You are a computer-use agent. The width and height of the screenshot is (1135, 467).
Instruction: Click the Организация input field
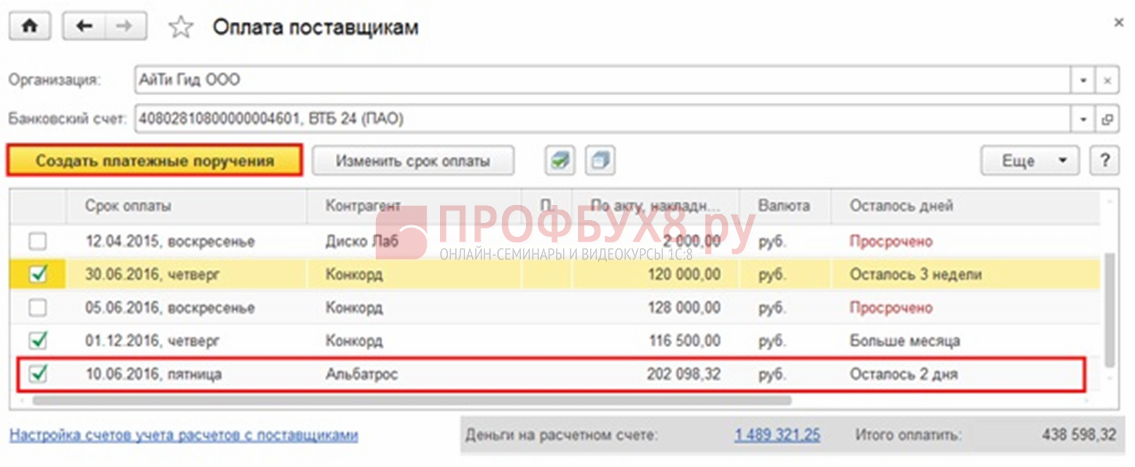(x=603, y=80)
